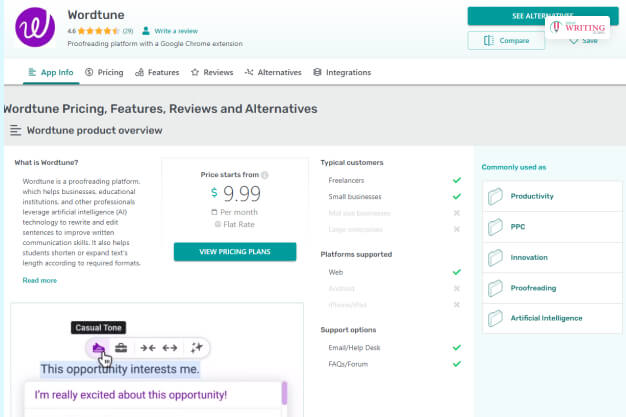Viewport: 626px width, 417px height.
Task: Click the Expand arrows icon
Action: point(170,348)
